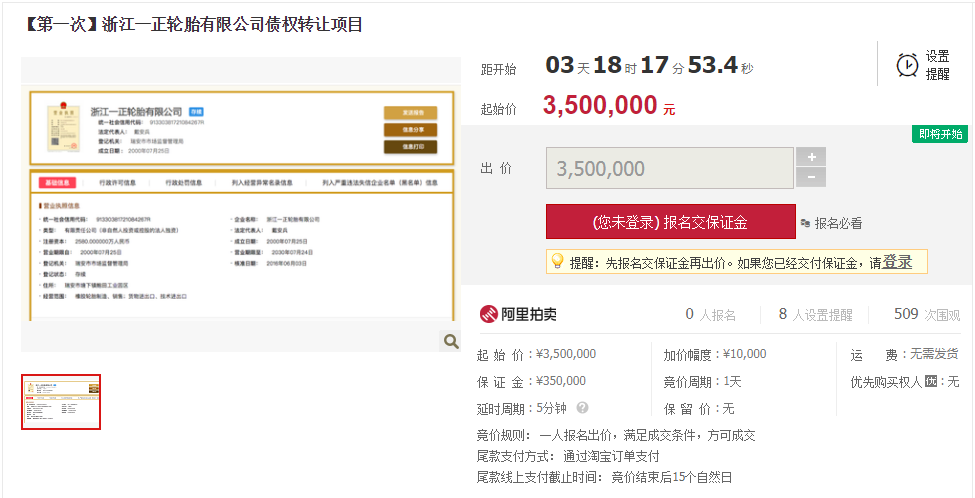Click the 竞价规则 line text
975x498 pixels.
(616, 436)
